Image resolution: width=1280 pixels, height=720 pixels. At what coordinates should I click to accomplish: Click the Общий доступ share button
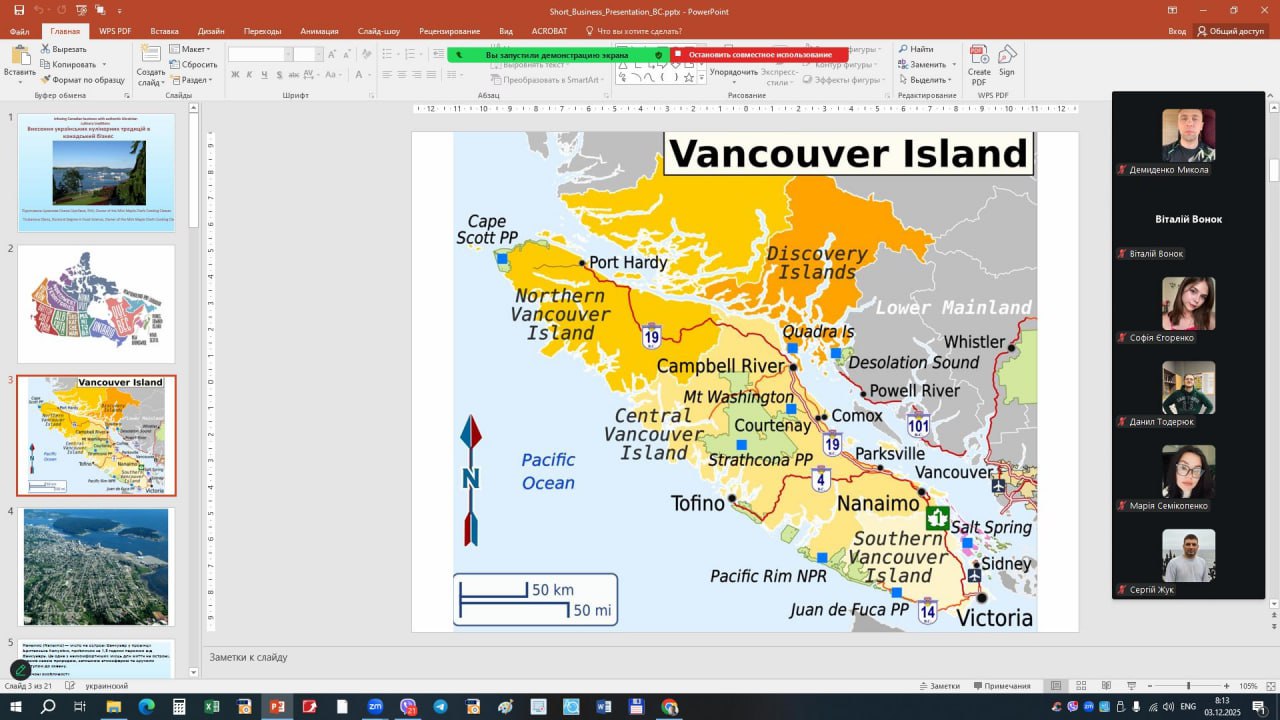[x=1230, y=31]
